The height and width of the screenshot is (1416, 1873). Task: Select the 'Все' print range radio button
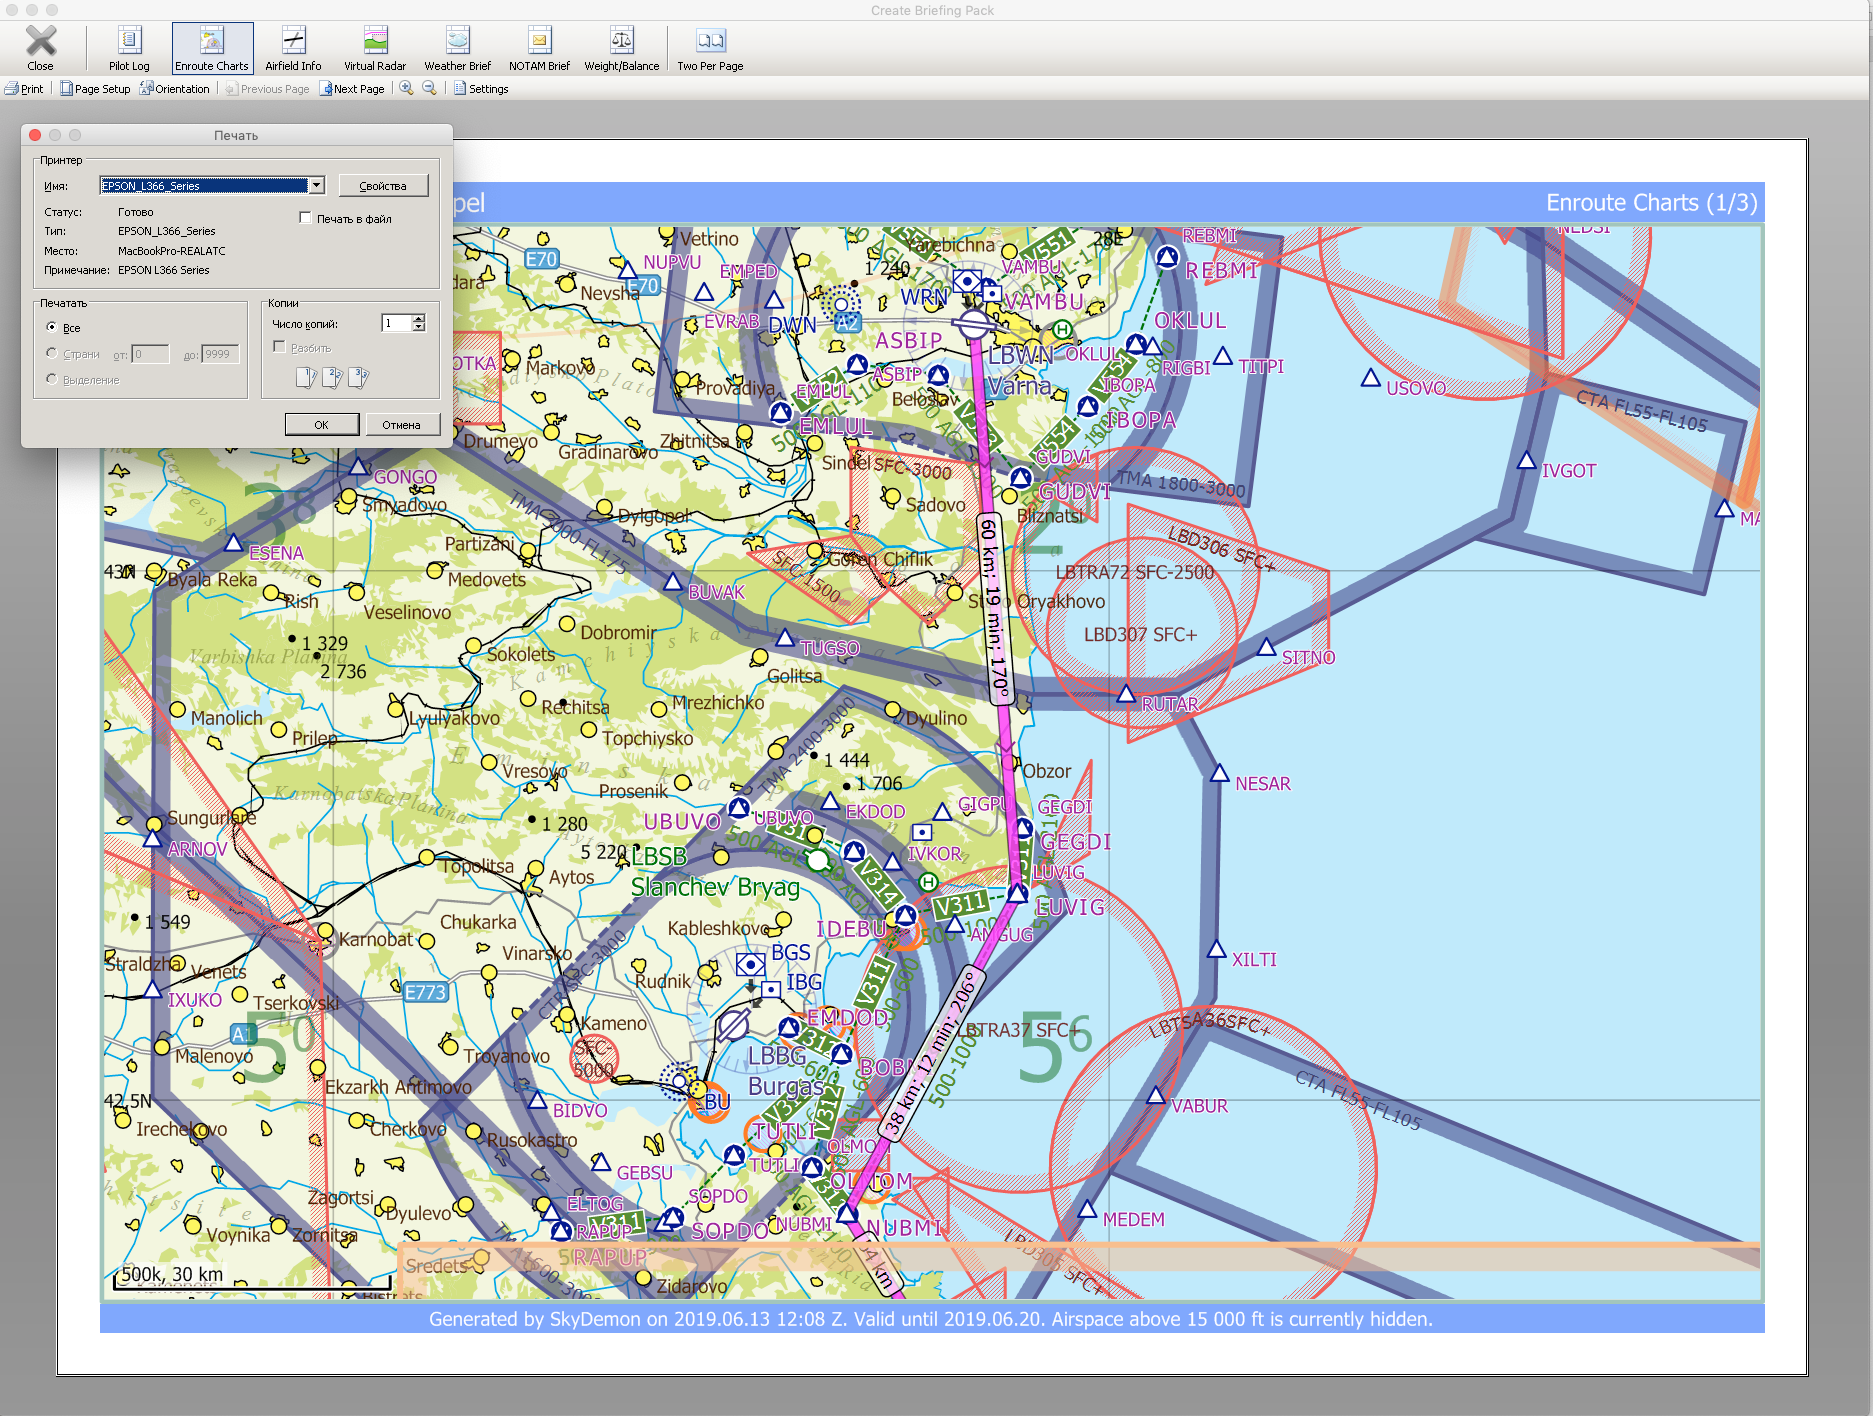pos(52,327)
